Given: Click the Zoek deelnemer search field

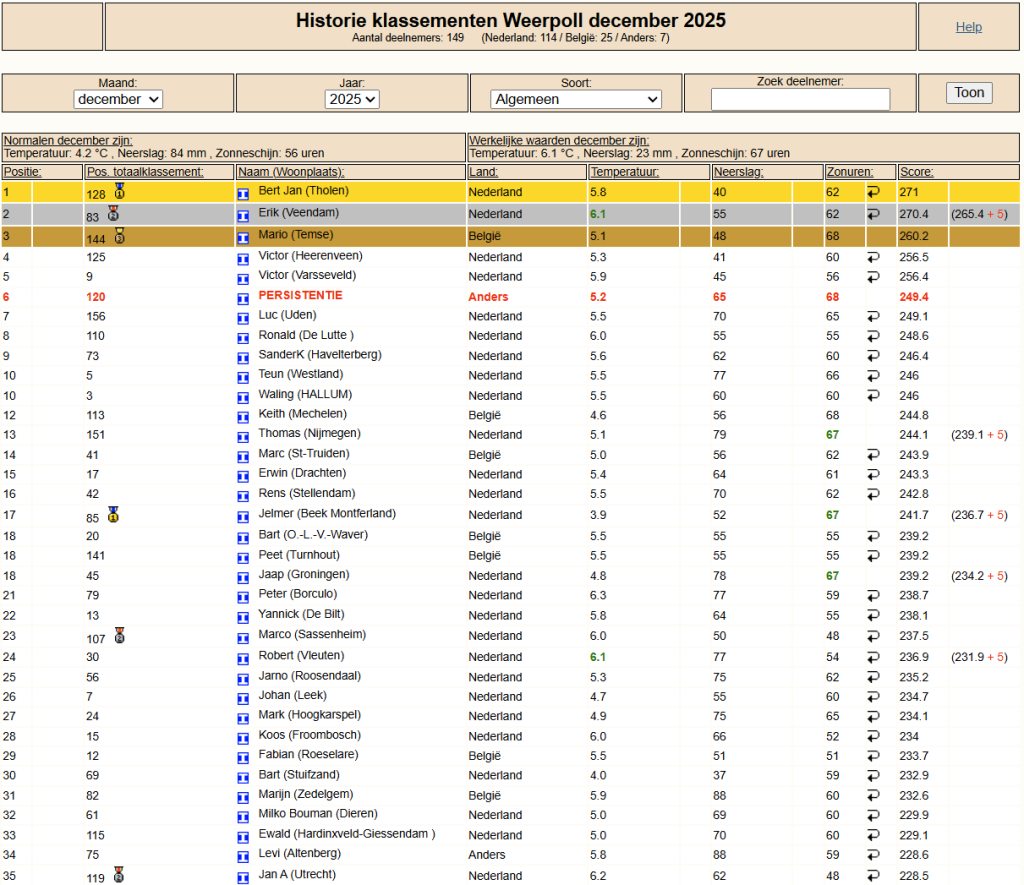Looking at the screenshot, I should pyautogui.click(x=800, y=99).
